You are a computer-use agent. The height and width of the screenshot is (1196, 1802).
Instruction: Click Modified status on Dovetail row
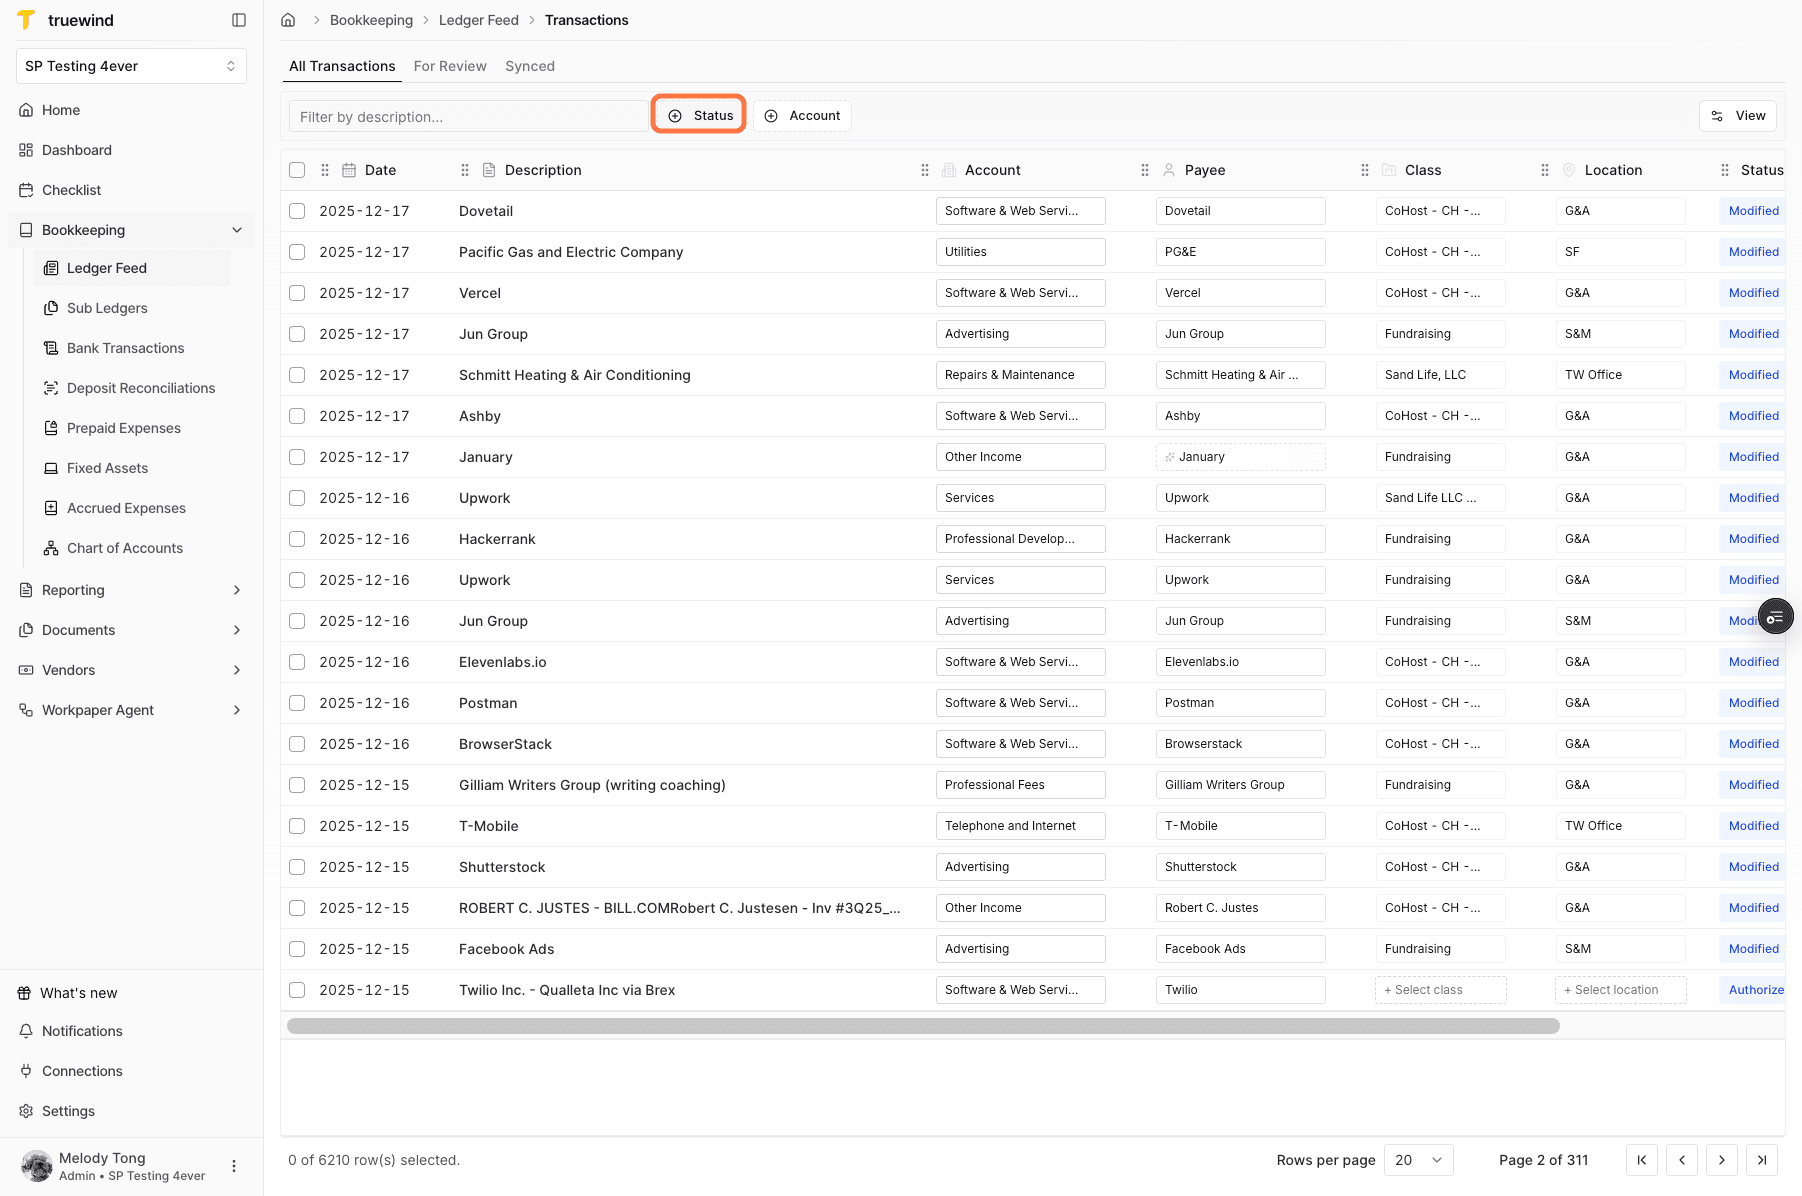pyautogui.click(x=1753, y=211)
